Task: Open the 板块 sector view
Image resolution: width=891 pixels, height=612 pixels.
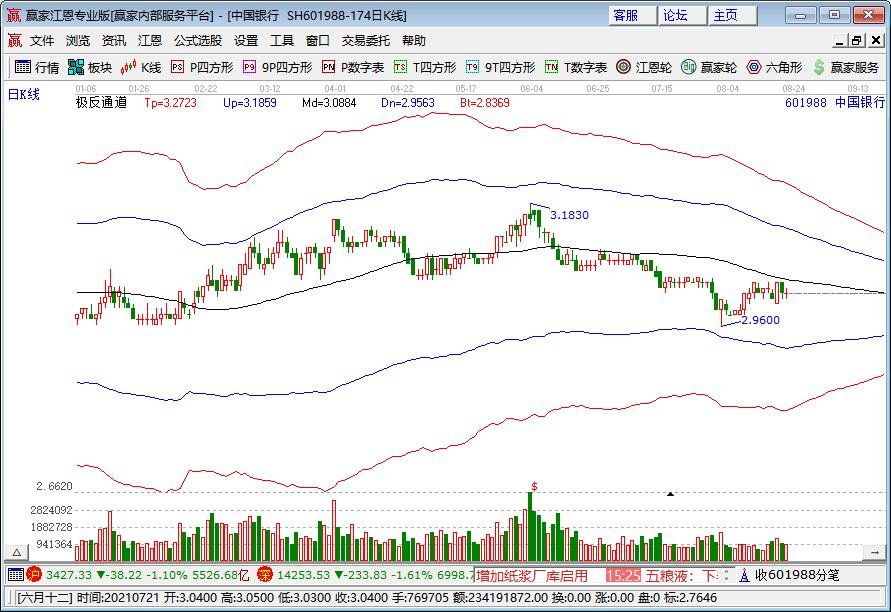Action: [90, 67]
